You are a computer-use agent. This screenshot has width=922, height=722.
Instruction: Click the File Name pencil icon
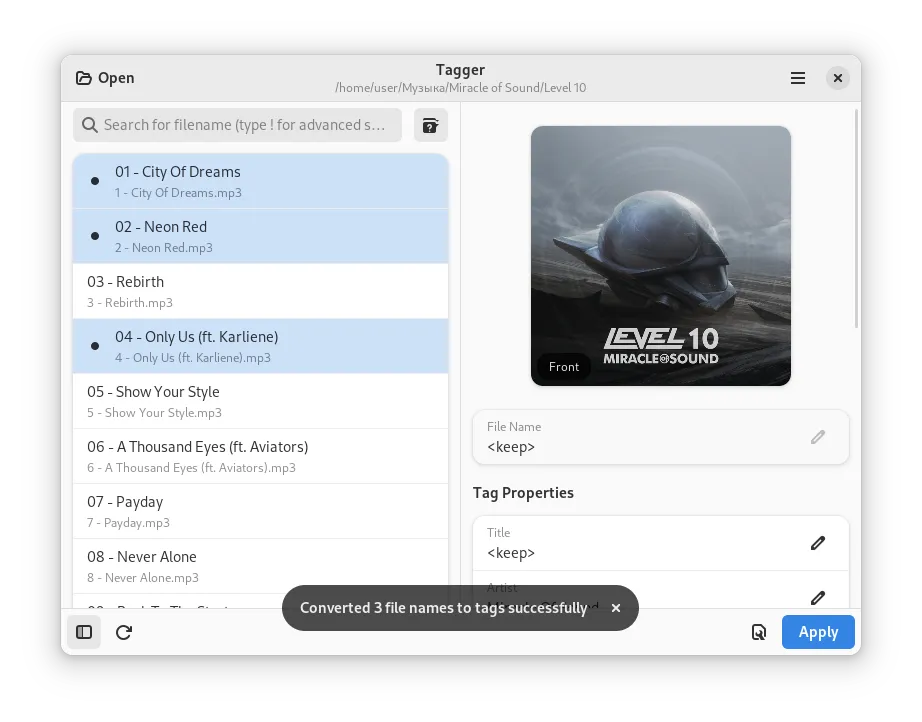coord(818,437)
